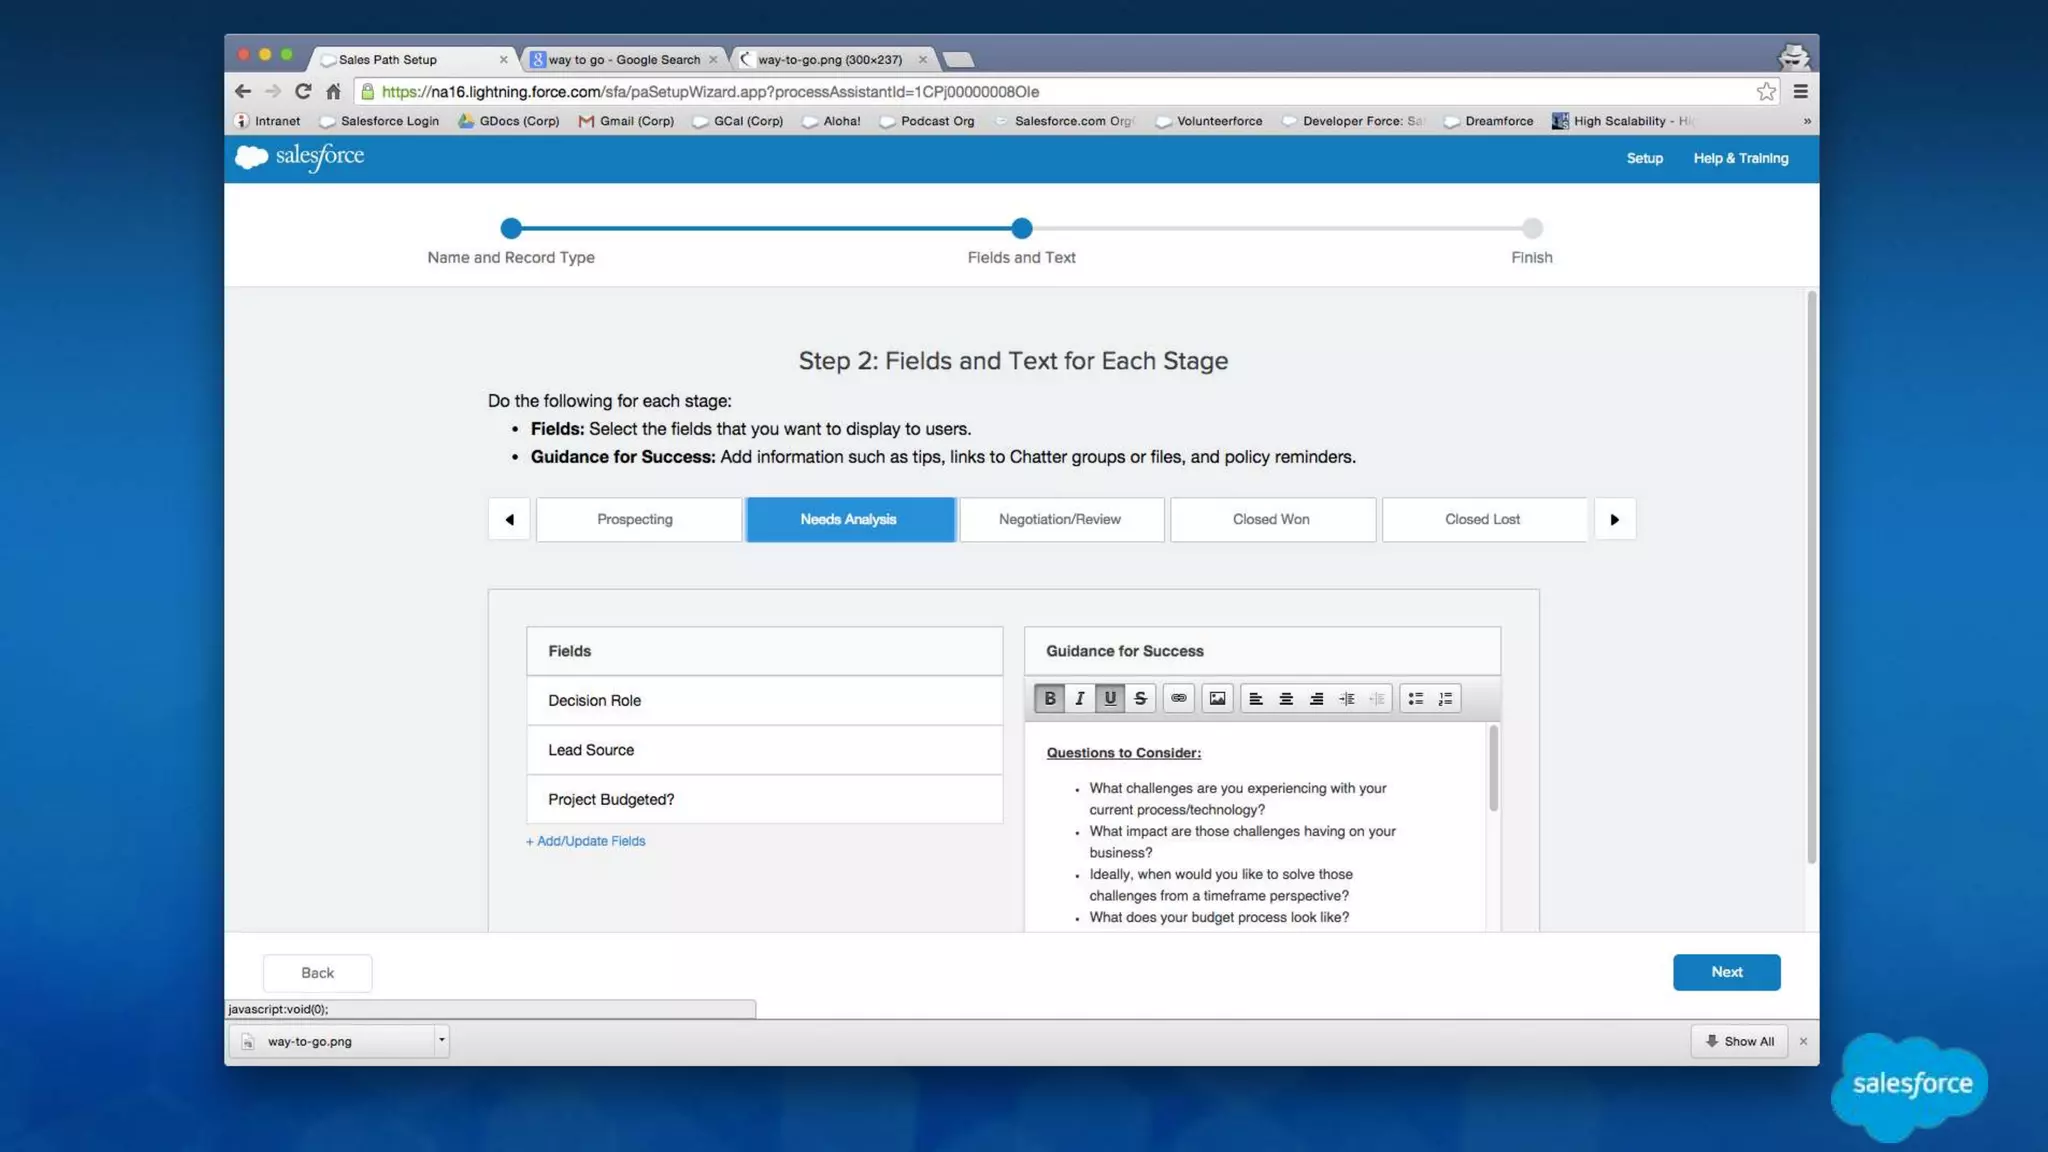This screenshot has height=1152, width=2048.
Task: Align guidance text to the left
Action: (x=1256, y=698)
